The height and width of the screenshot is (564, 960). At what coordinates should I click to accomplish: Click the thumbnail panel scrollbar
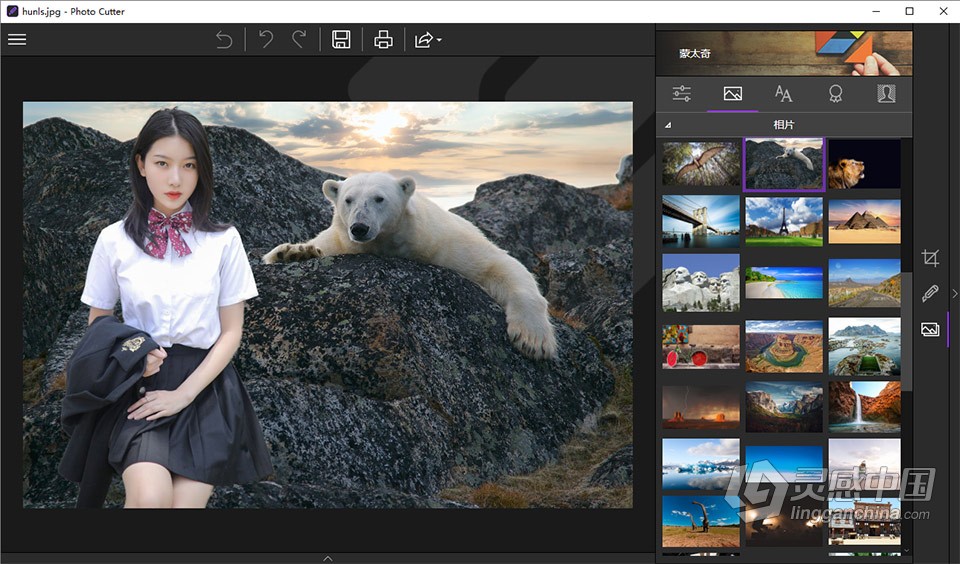(907, 331)
